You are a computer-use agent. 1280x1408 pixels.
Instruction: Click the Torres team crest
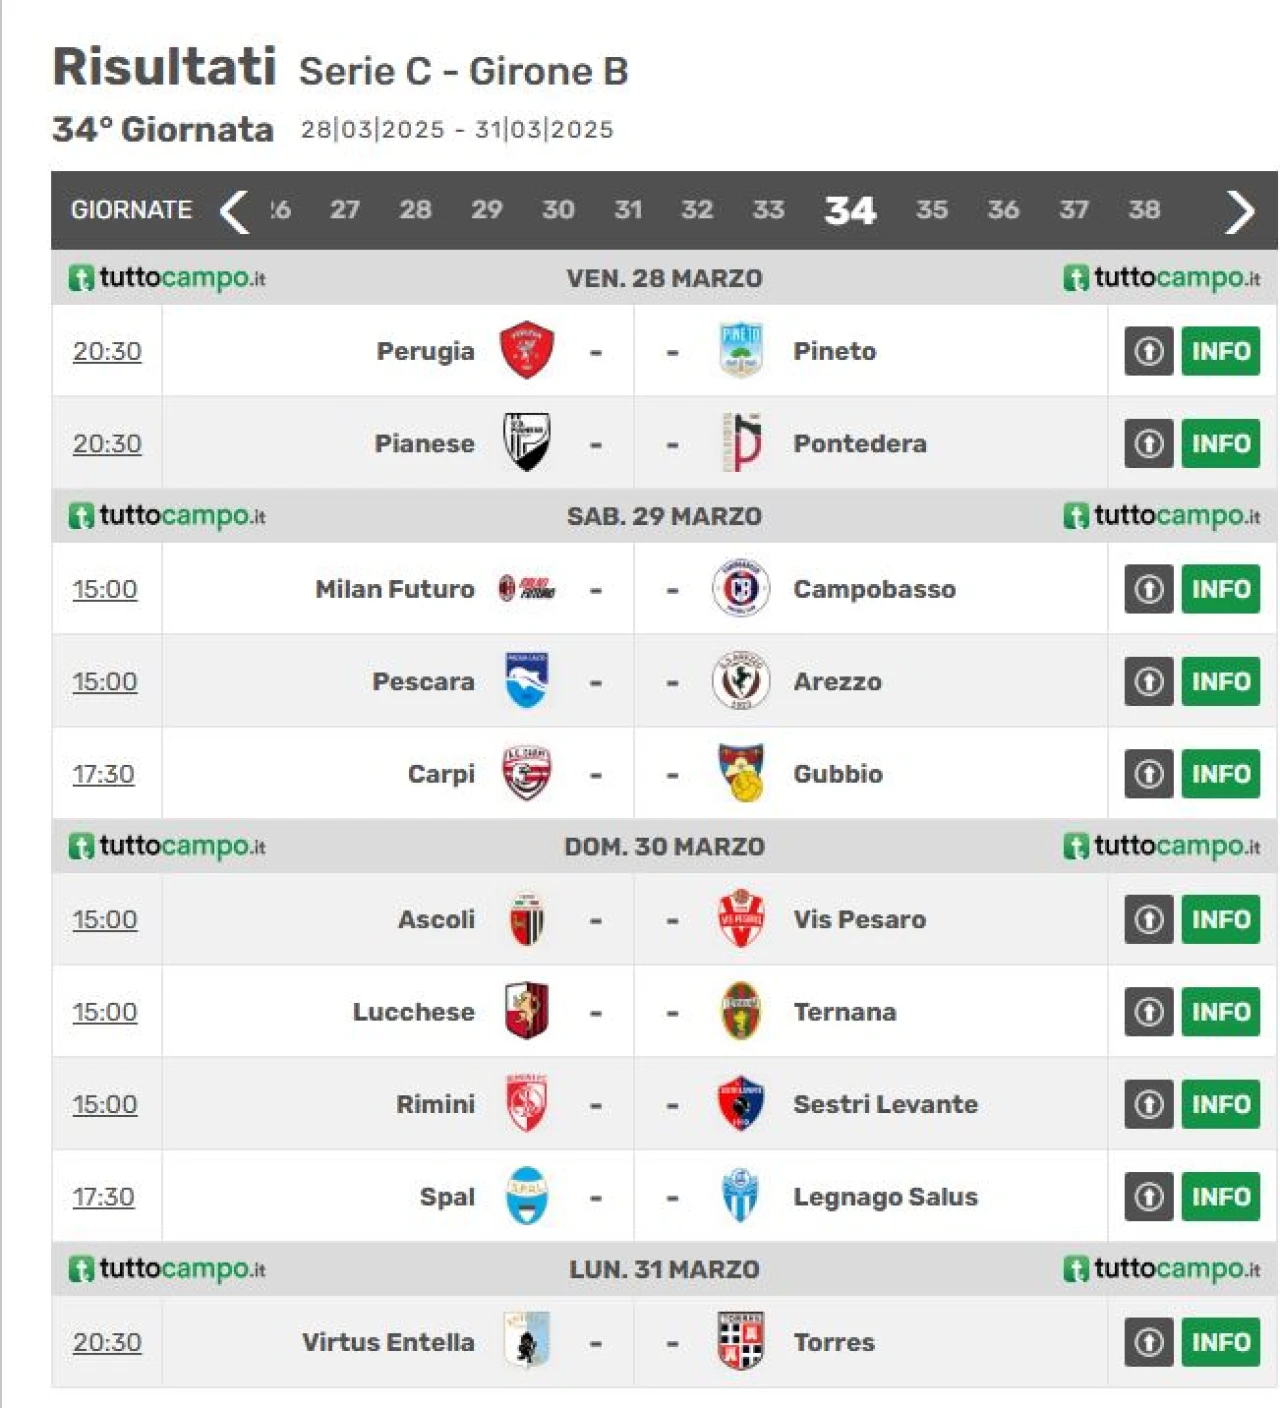[x=741, y=1341]
